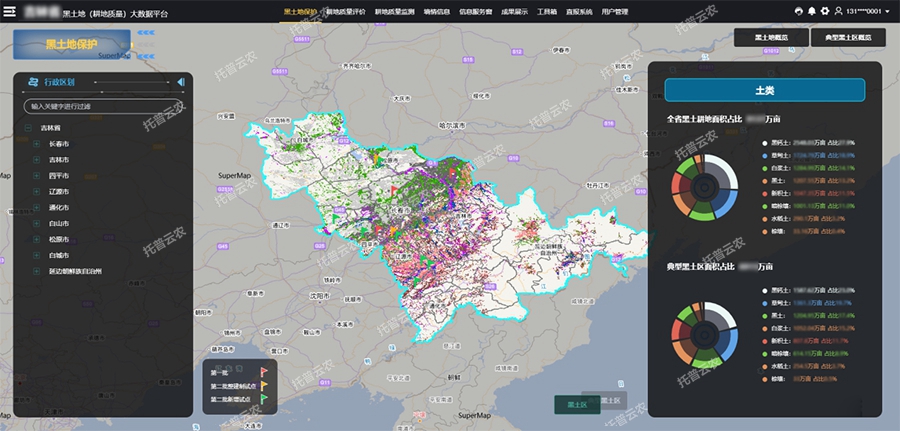This screenshot has height=431, width=900.
Task: Click the headset support icon in header
Action: [797, 11]
